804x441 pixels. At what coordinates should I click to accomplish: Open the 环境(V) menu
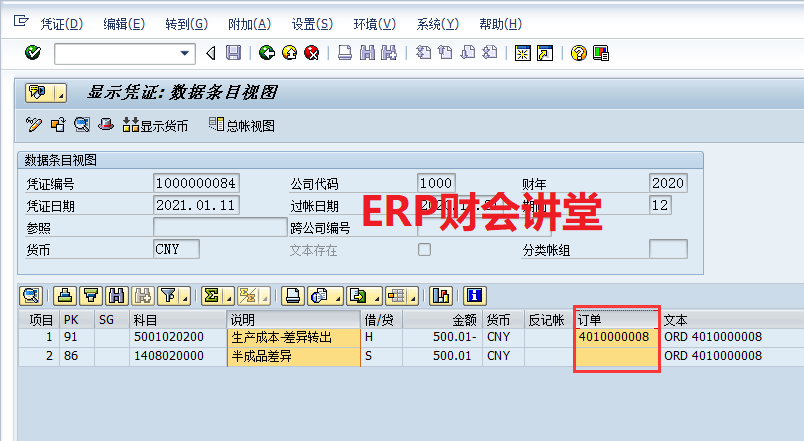(374, 23)
